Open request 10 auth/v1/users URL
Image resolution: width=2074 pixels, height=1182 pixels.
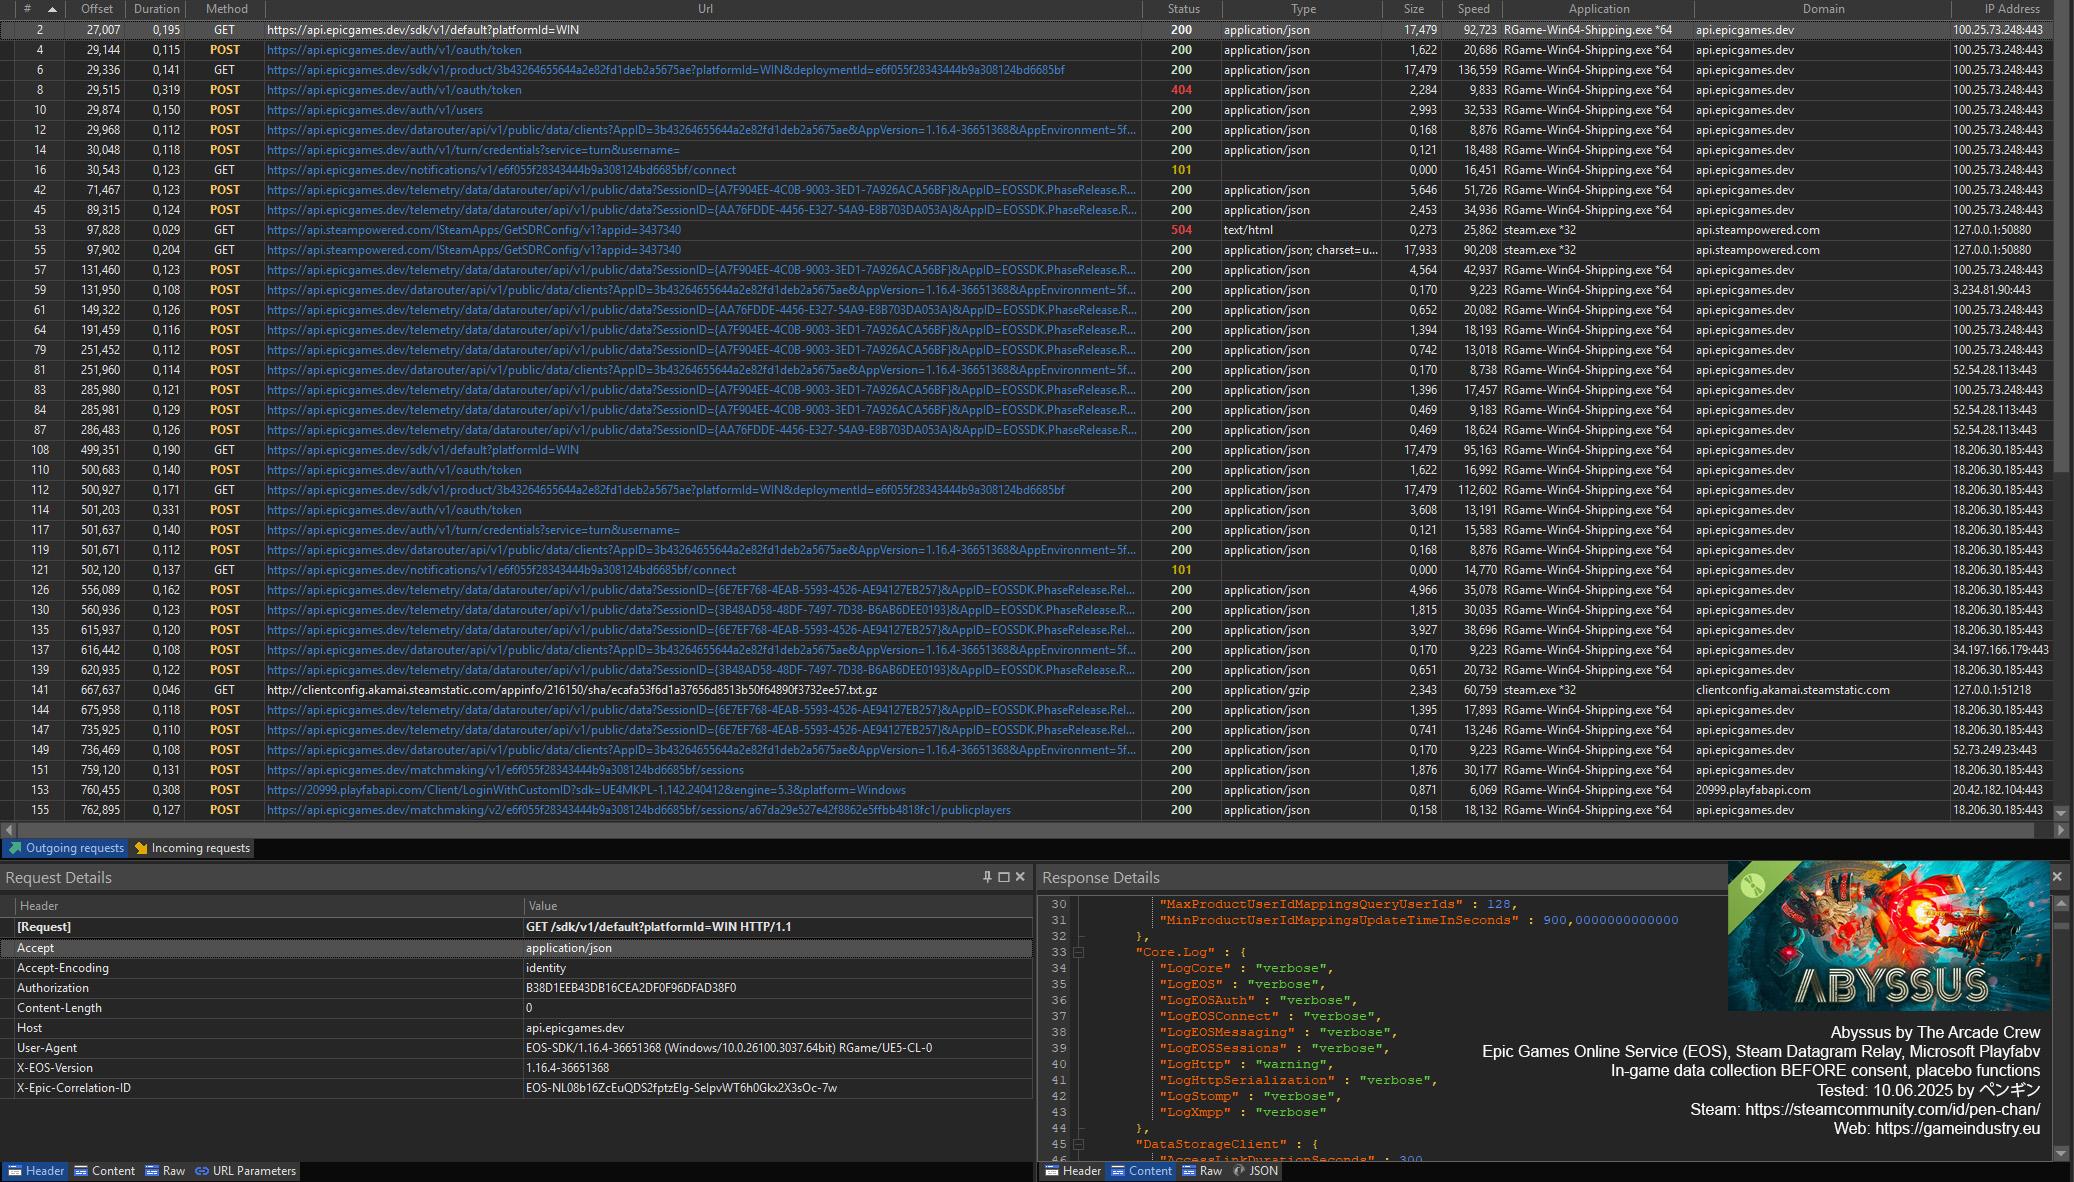[x=375, y=110]
